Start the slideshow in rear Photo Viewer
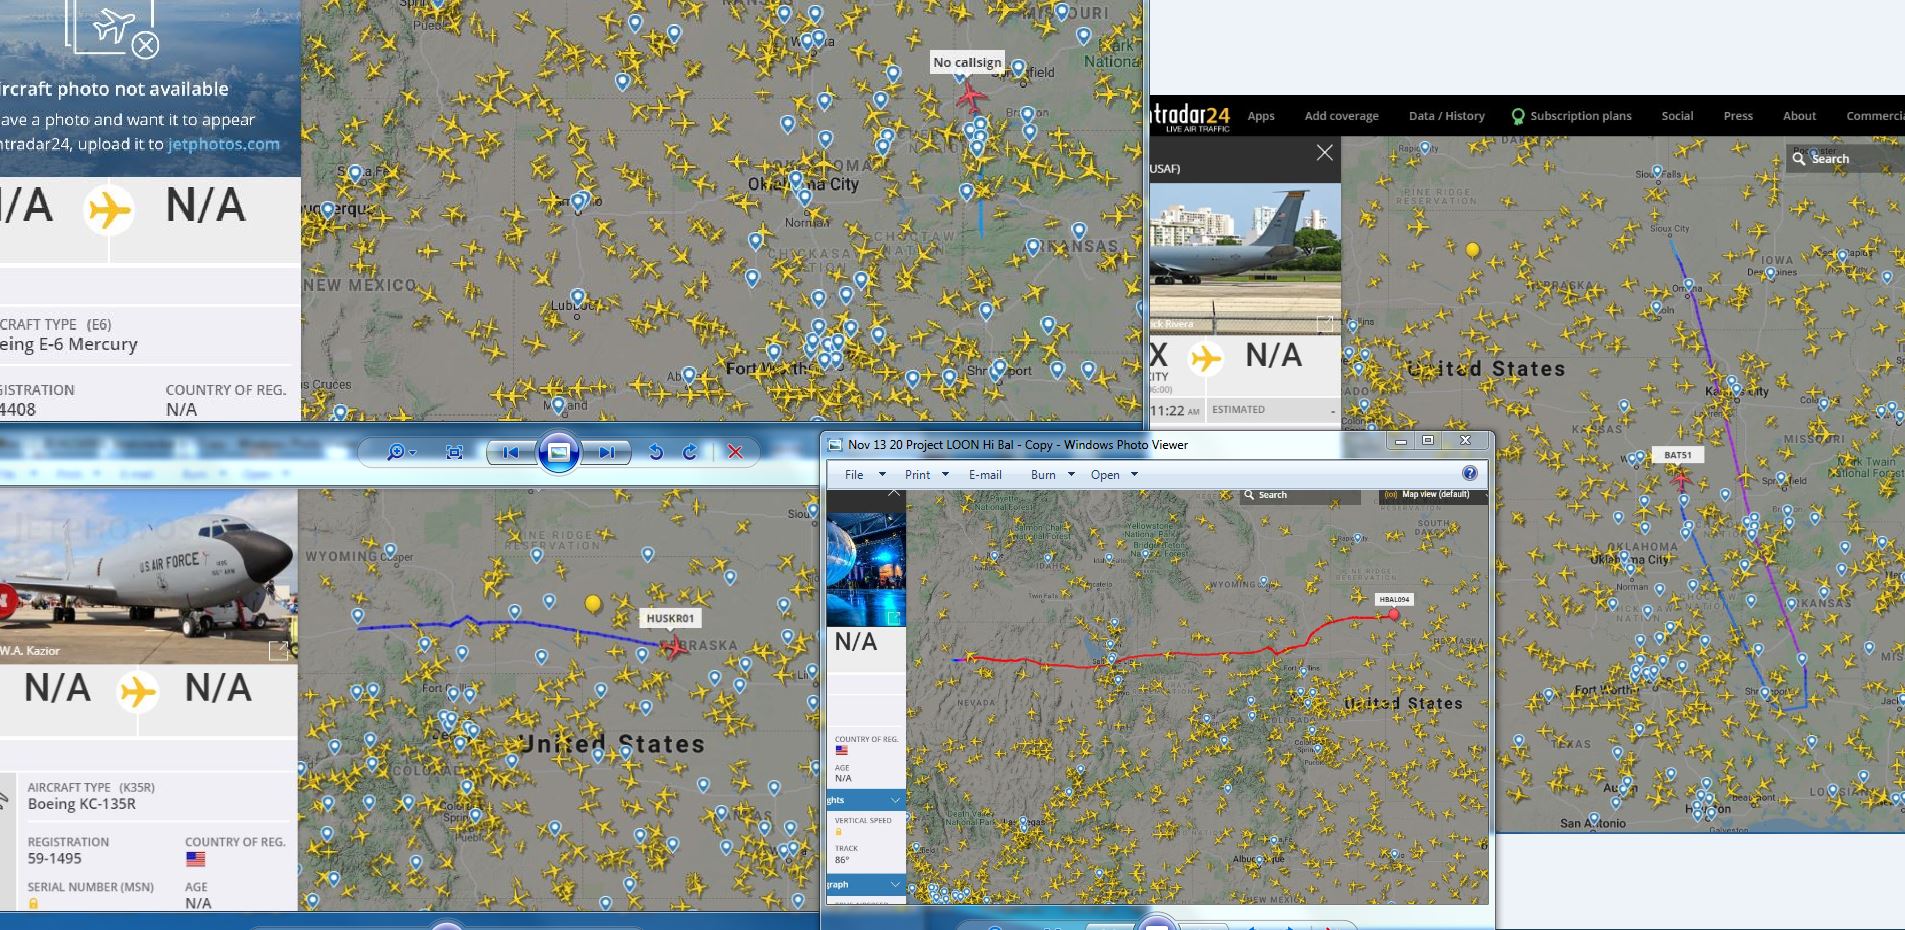The height and width of the screenshot is (930, 1905). pos(559,452)
